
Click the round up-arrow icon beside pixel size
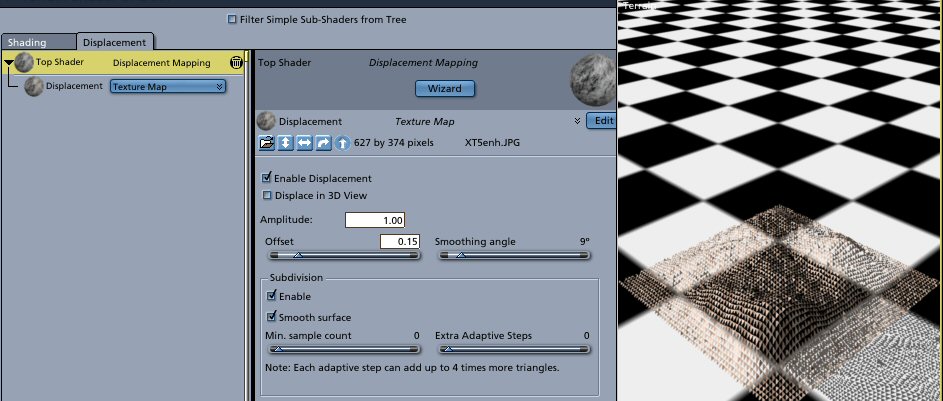[x=342, y=143]
